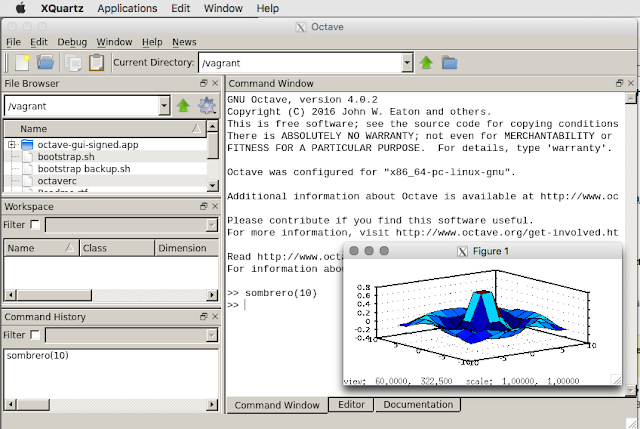
Task: Click the File Browser scroll up arrow
Action: coord(213,126)
